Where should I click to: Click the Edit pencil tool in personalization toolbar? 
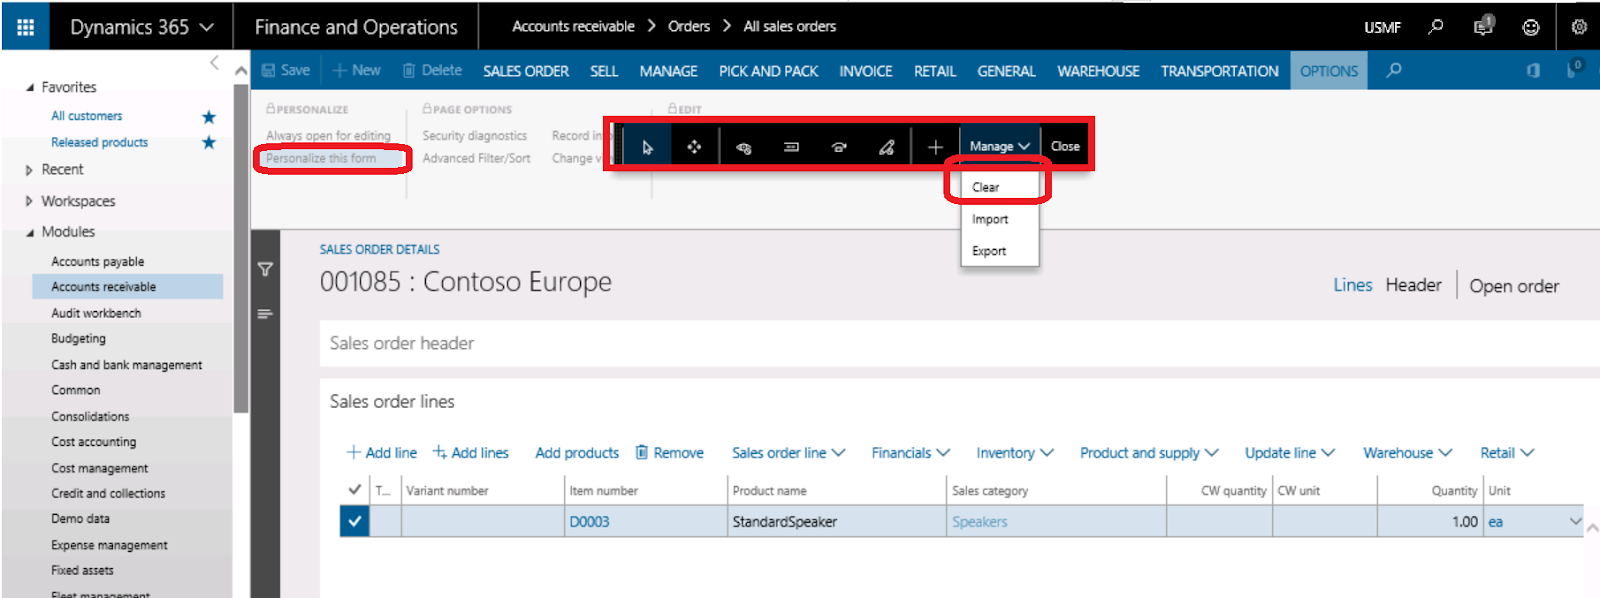887,147
